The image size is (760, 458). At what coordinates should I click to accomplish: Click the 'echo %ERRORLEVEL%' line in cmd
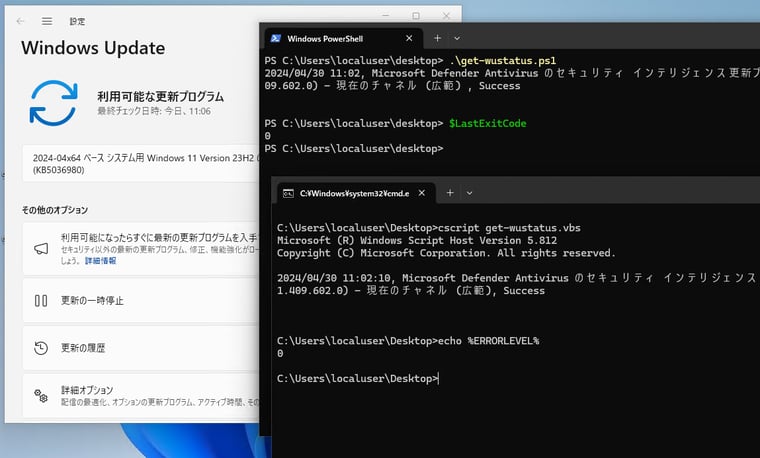[489, 341]
